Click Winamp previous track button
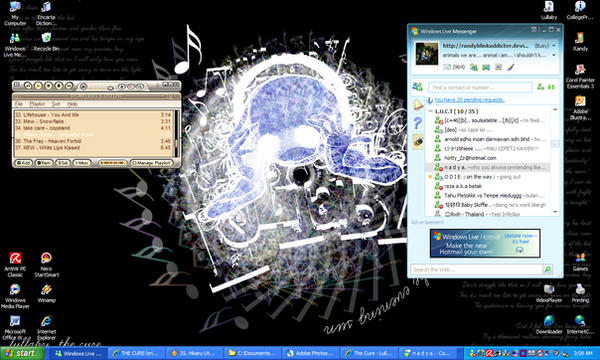The image size is (600, 360). [28, 86]
